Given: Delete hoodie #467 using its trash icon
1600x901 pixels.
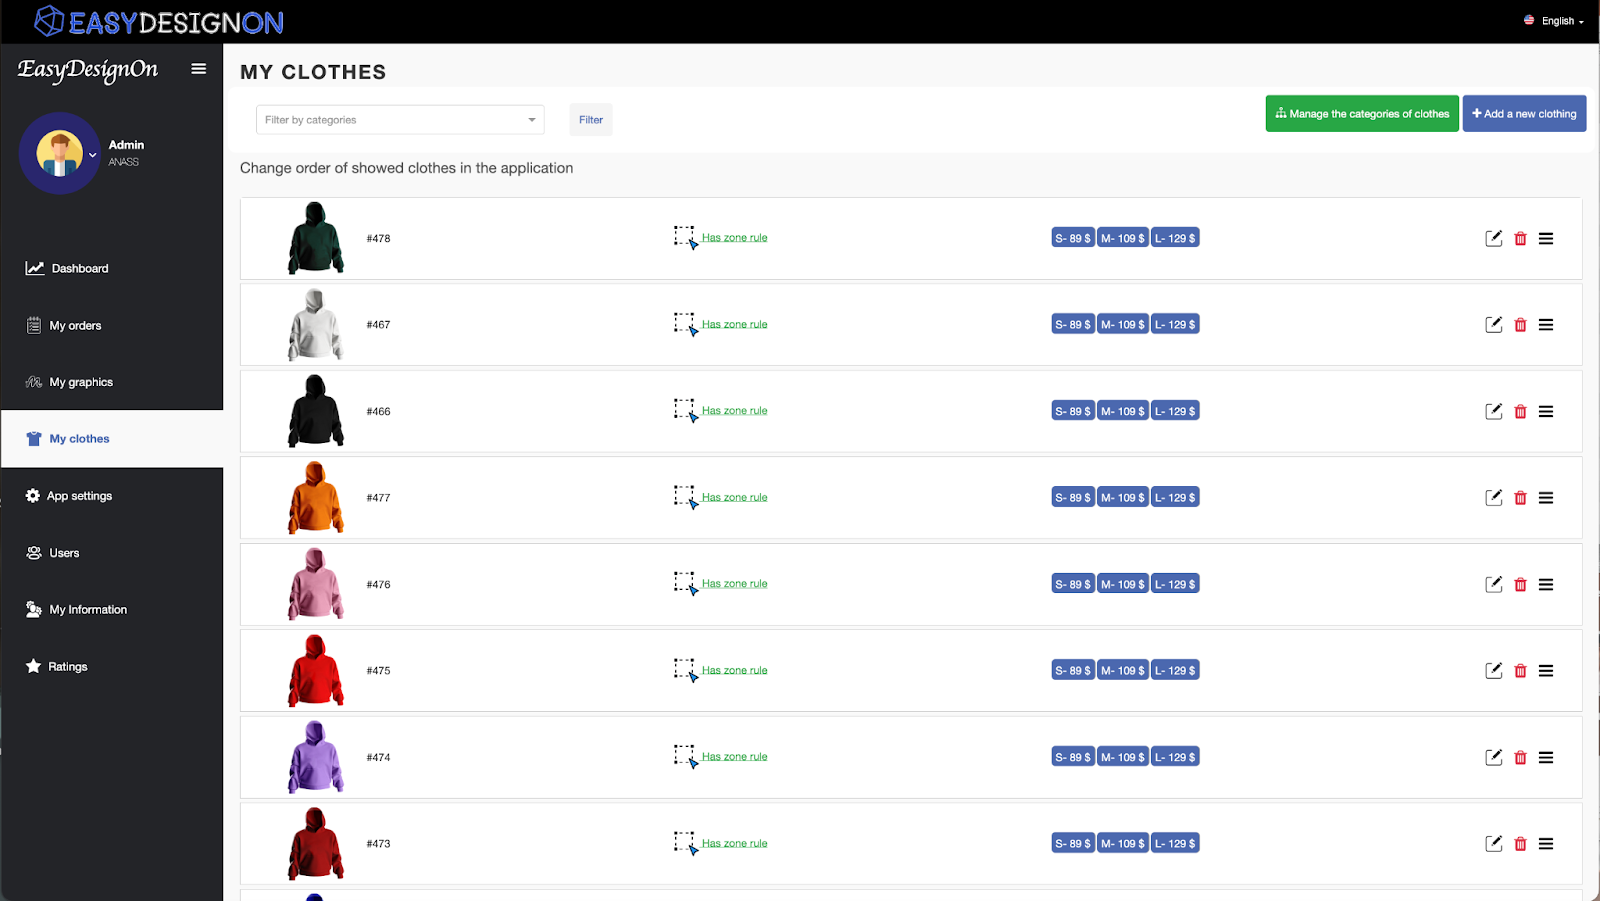Looking at the screenshot, I should click(x=1520, y=325).
